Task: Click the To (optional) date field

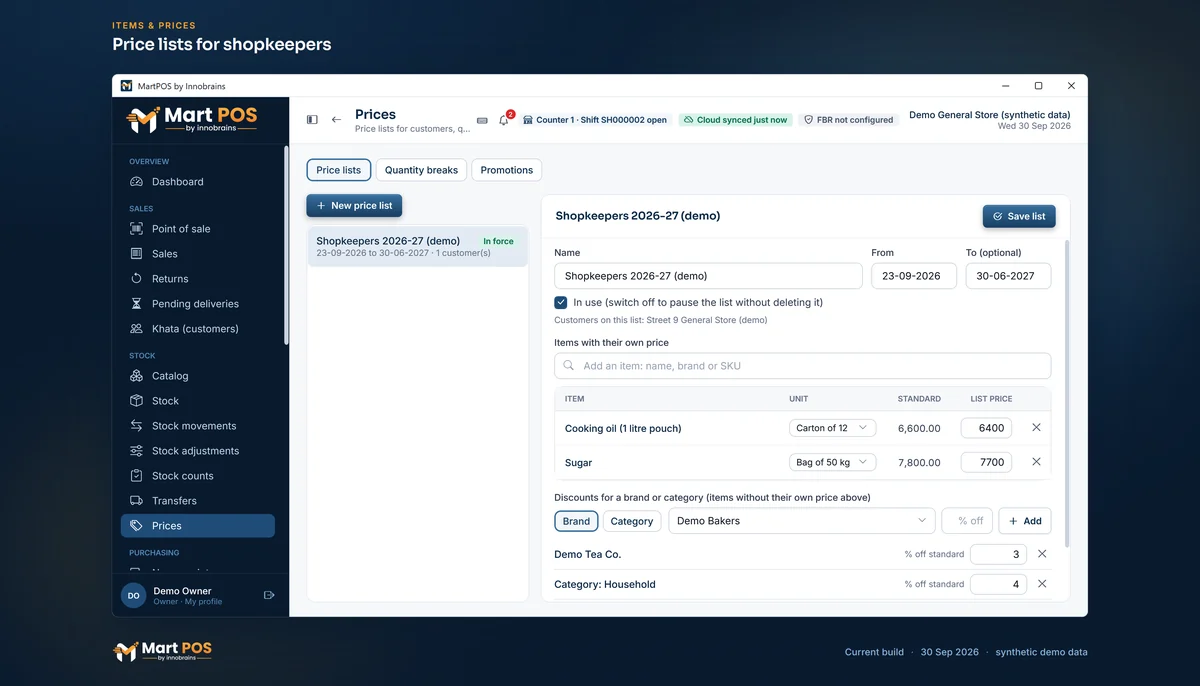Action: tap(1008, 276)
